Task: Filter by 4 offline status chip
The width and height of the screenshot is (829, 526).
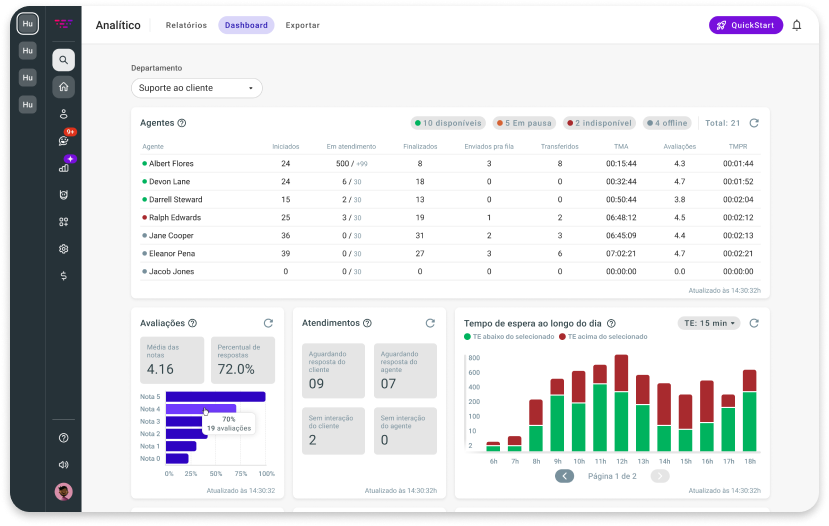Action: click(666, 123)
